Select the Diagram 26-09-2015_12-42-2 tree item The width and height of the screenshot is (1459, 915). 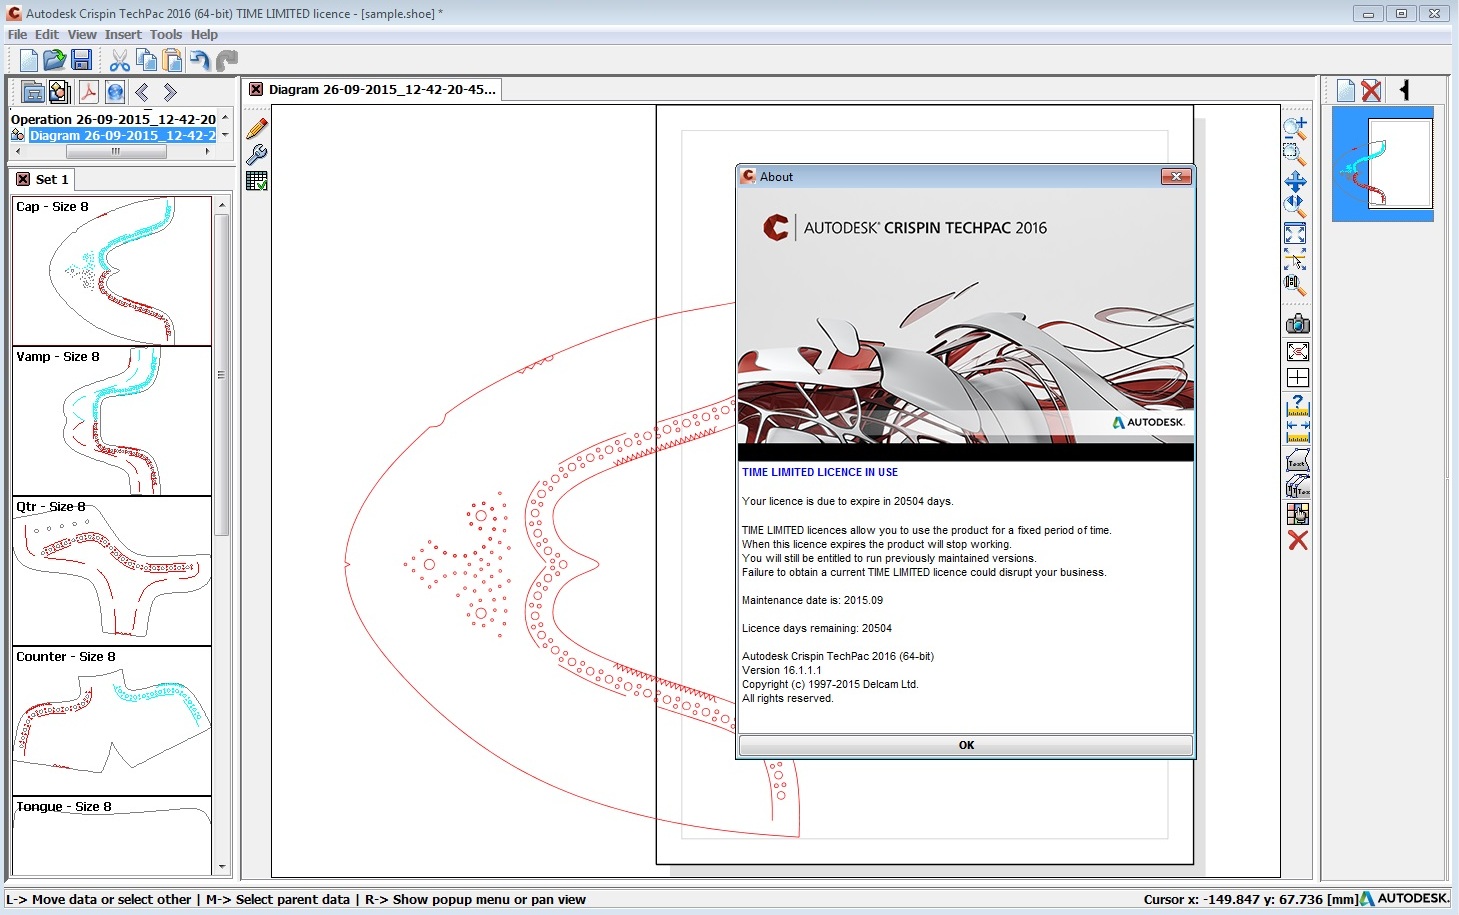point(122,135)
